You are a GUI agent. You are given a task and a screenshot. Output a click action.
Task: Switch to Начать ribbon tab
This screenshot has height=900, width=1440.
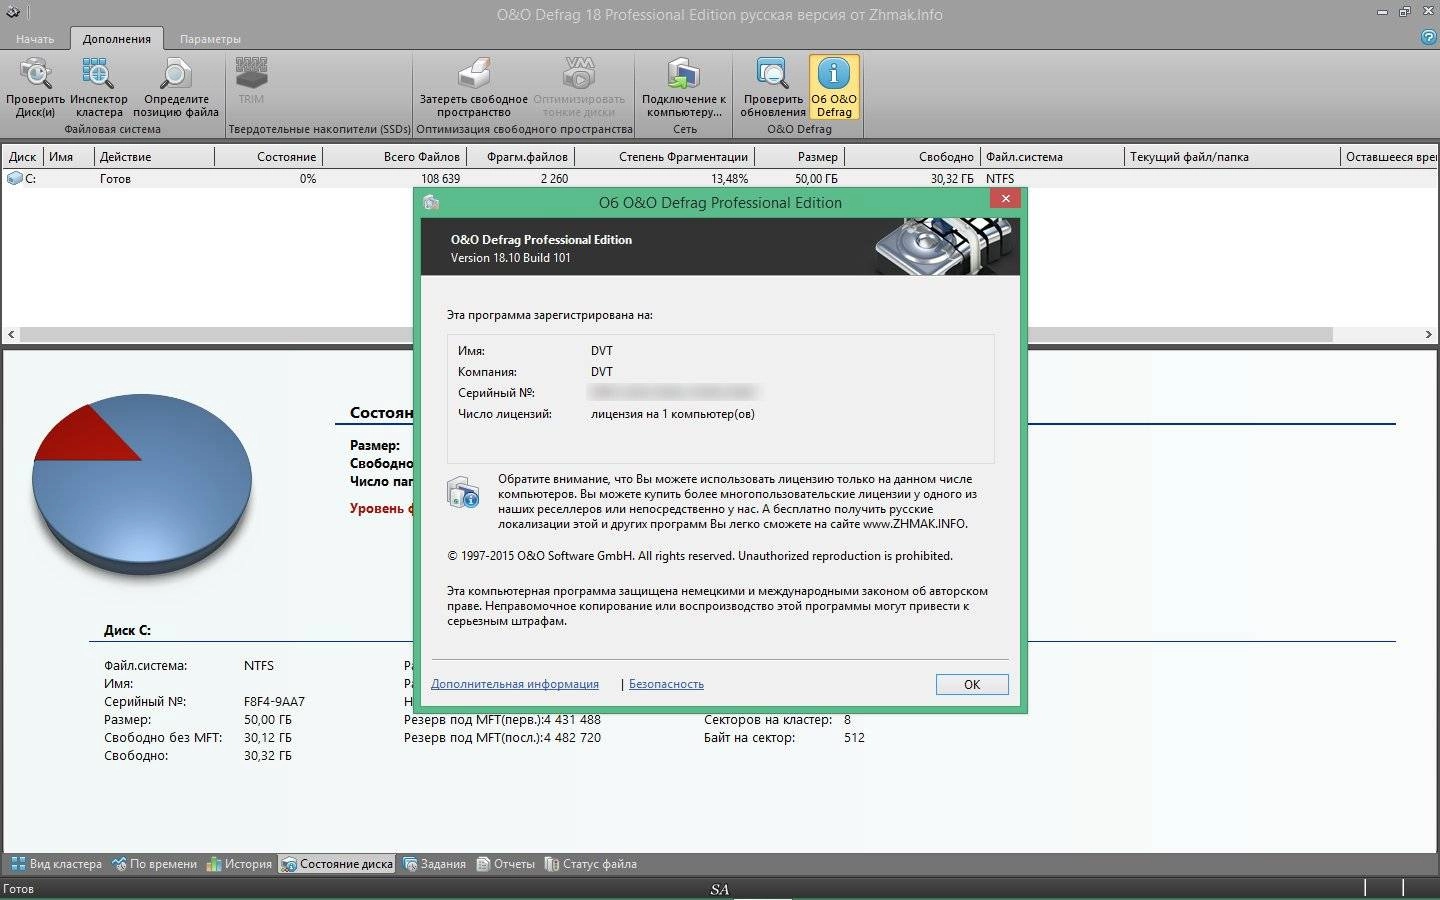click(35, 39)
